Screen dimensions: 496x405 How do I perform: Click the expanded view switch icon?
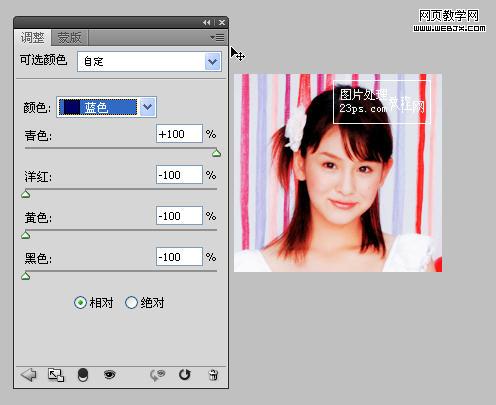point(56,375)
